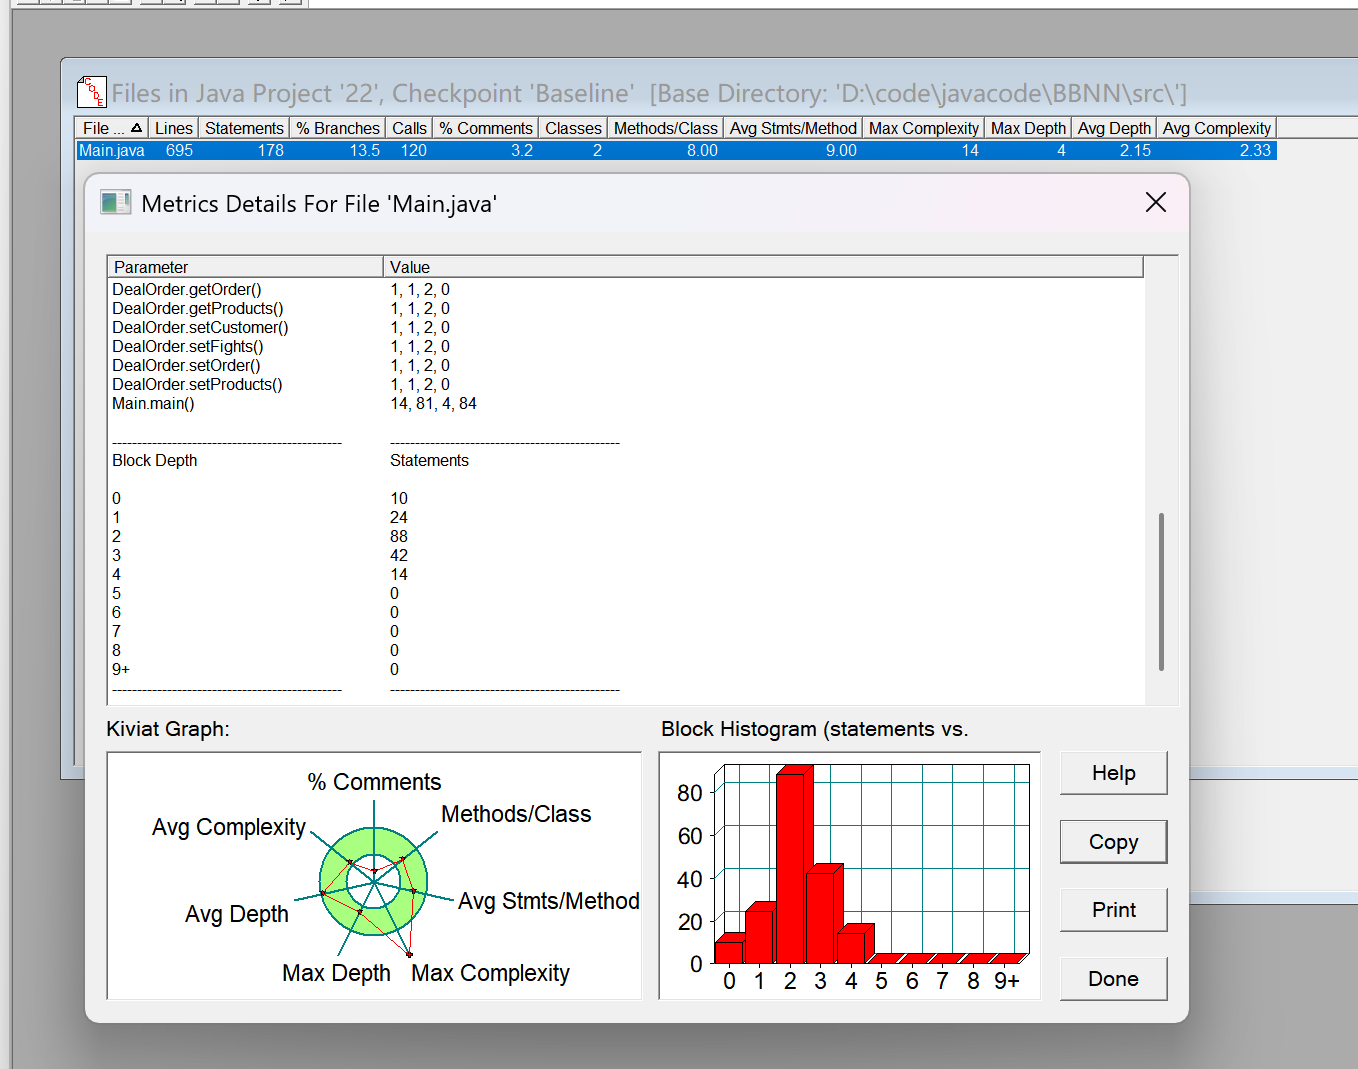The height and width of the screenshot is (1069, 1358).
Task: Click the SourceMonitor code icon beside Files title
Action: (x=92, y=92)
